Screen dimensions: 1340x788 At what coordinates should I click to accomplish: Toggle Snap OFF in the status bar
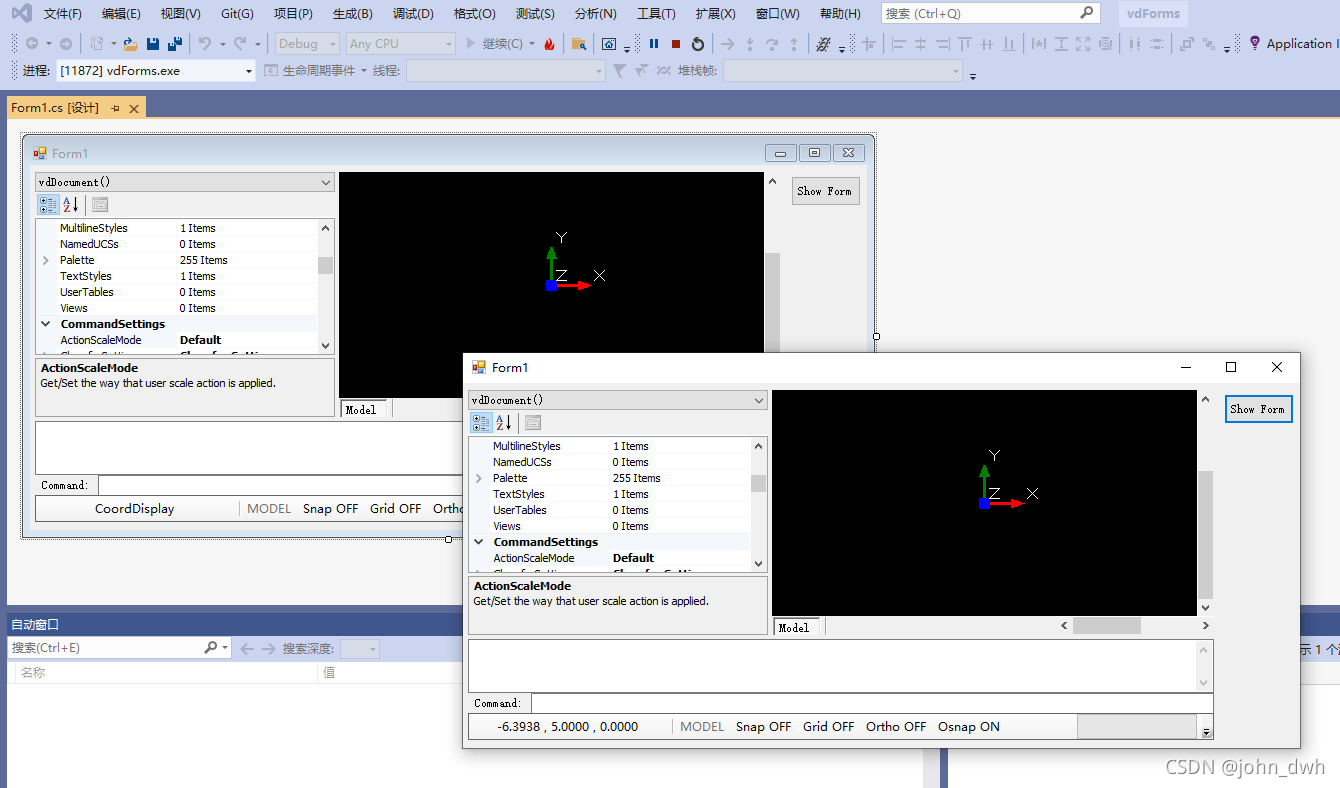(x=763, y=727)
